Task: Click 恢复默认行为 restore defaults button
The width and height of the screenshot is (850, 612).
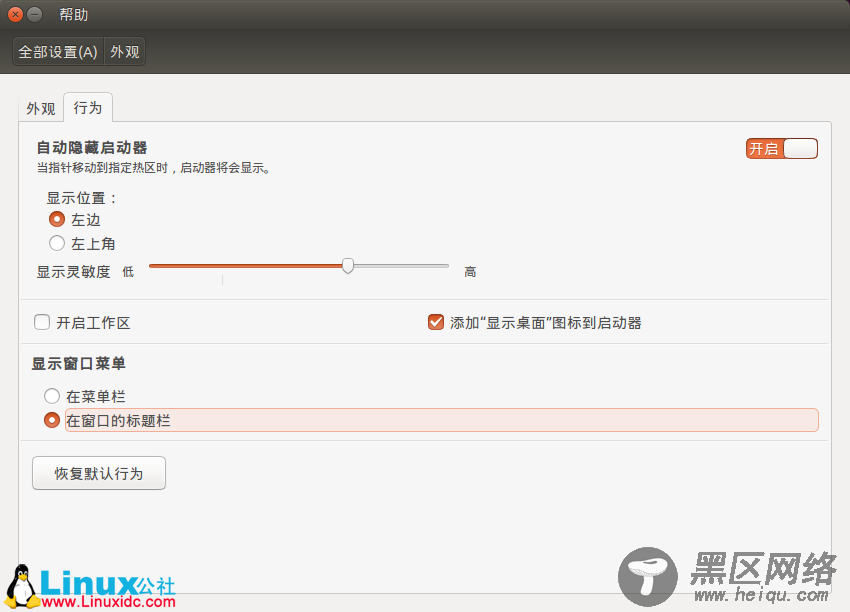Action: [99, 473]
